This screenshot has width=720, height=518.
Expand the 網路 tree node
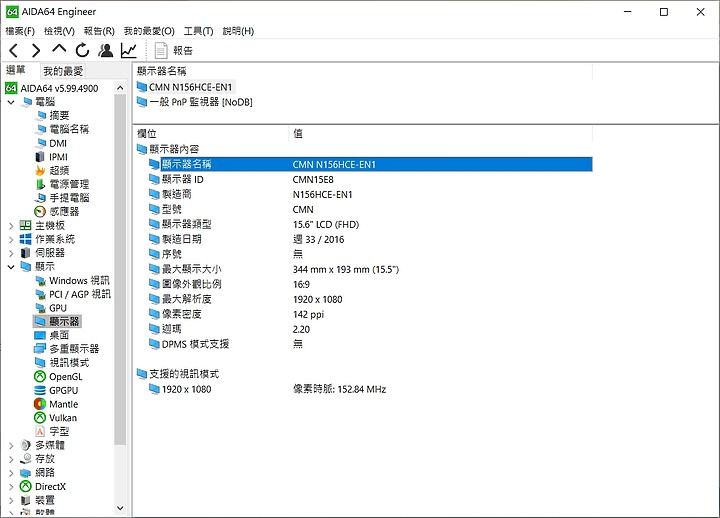pos(11,473)
